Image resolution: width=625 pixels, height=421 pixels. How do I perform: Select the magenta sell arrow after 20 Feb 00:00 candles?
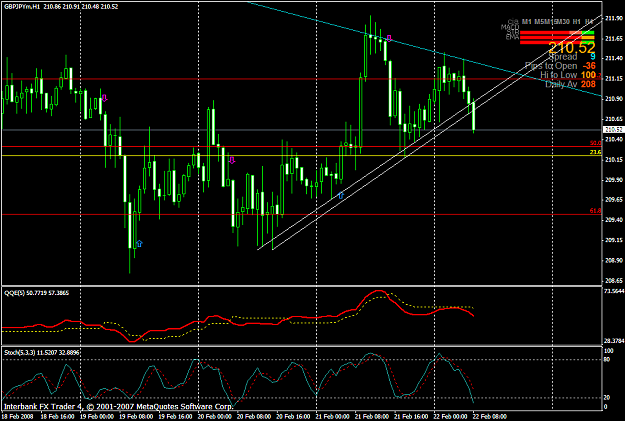(x=232, y=160)
